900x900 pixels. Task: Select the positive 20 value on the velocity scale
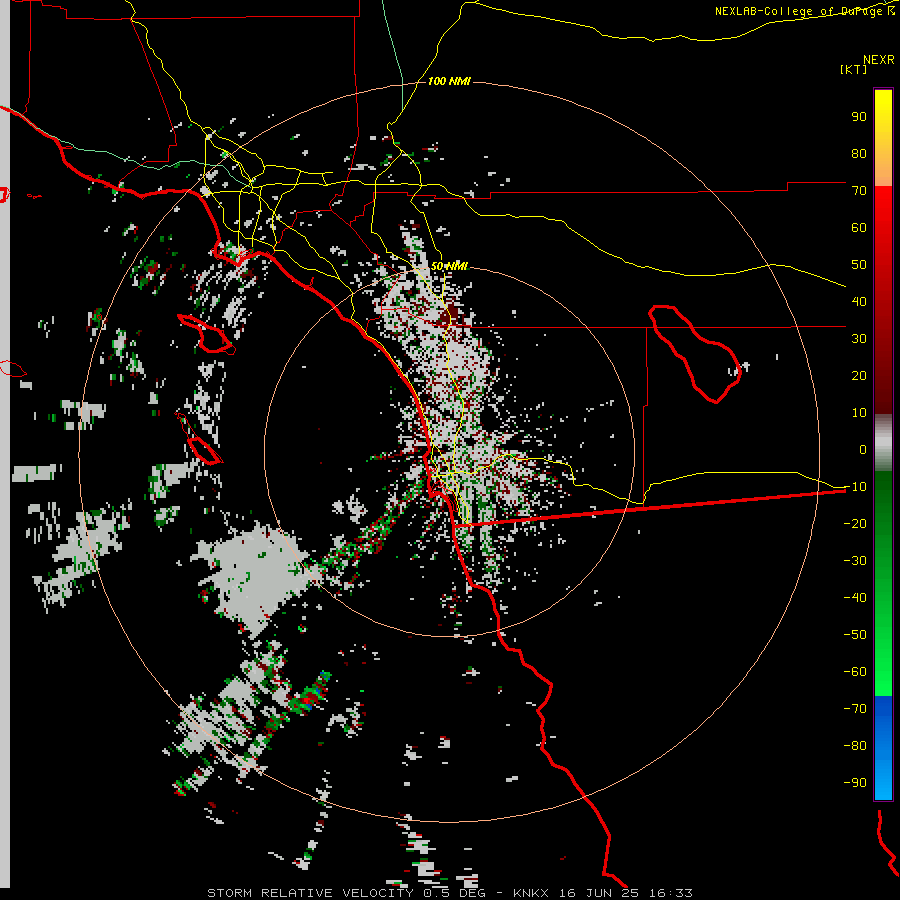click(859, 375)
